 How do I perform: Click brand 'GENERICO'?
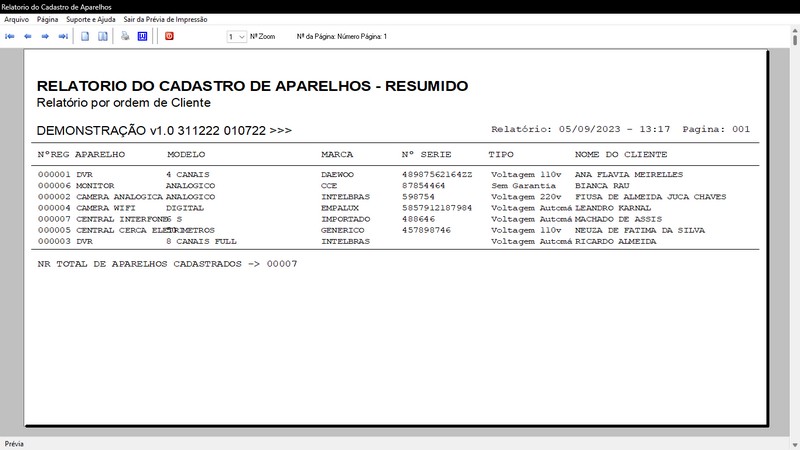(342, 231)
